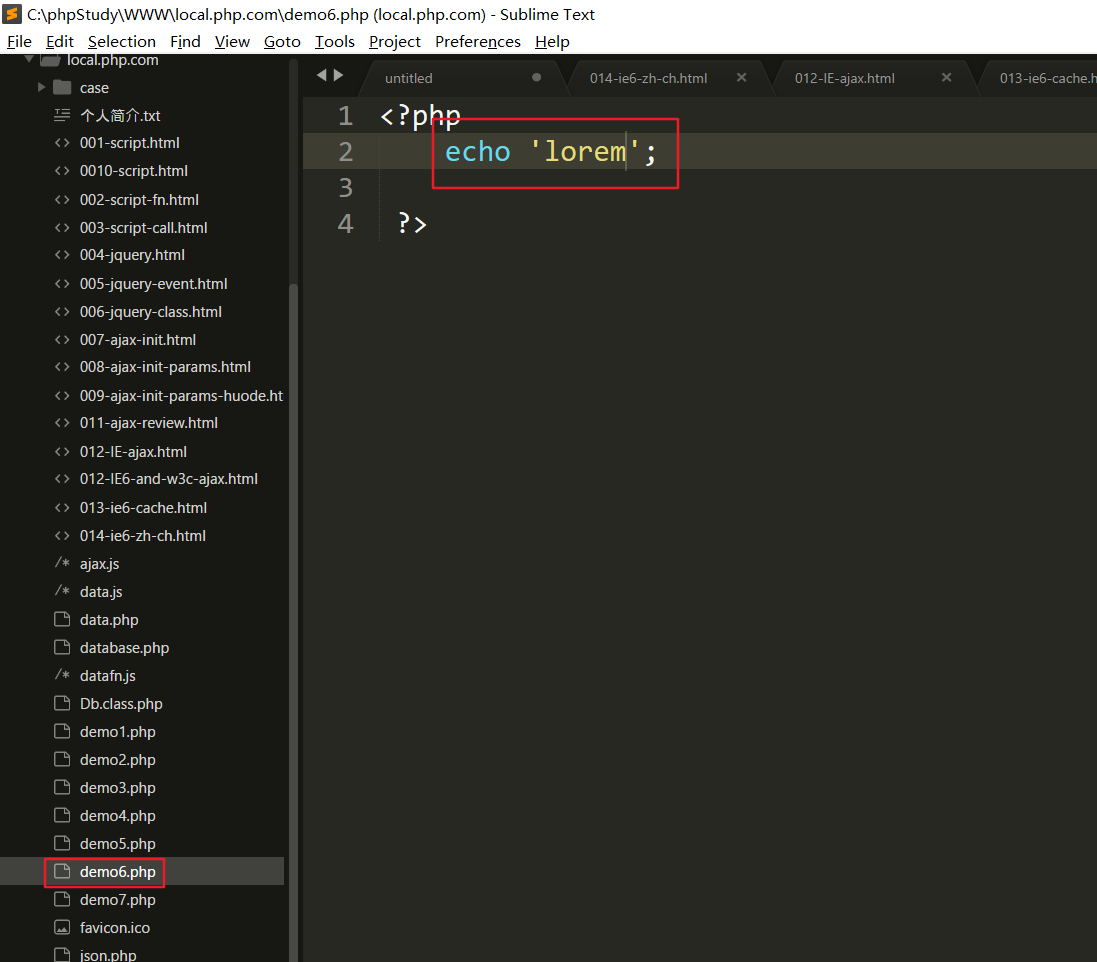The image size is (1097, 962).
Task: Select Db.class.php in the sidebar
Action: click(x=121, y=704)
